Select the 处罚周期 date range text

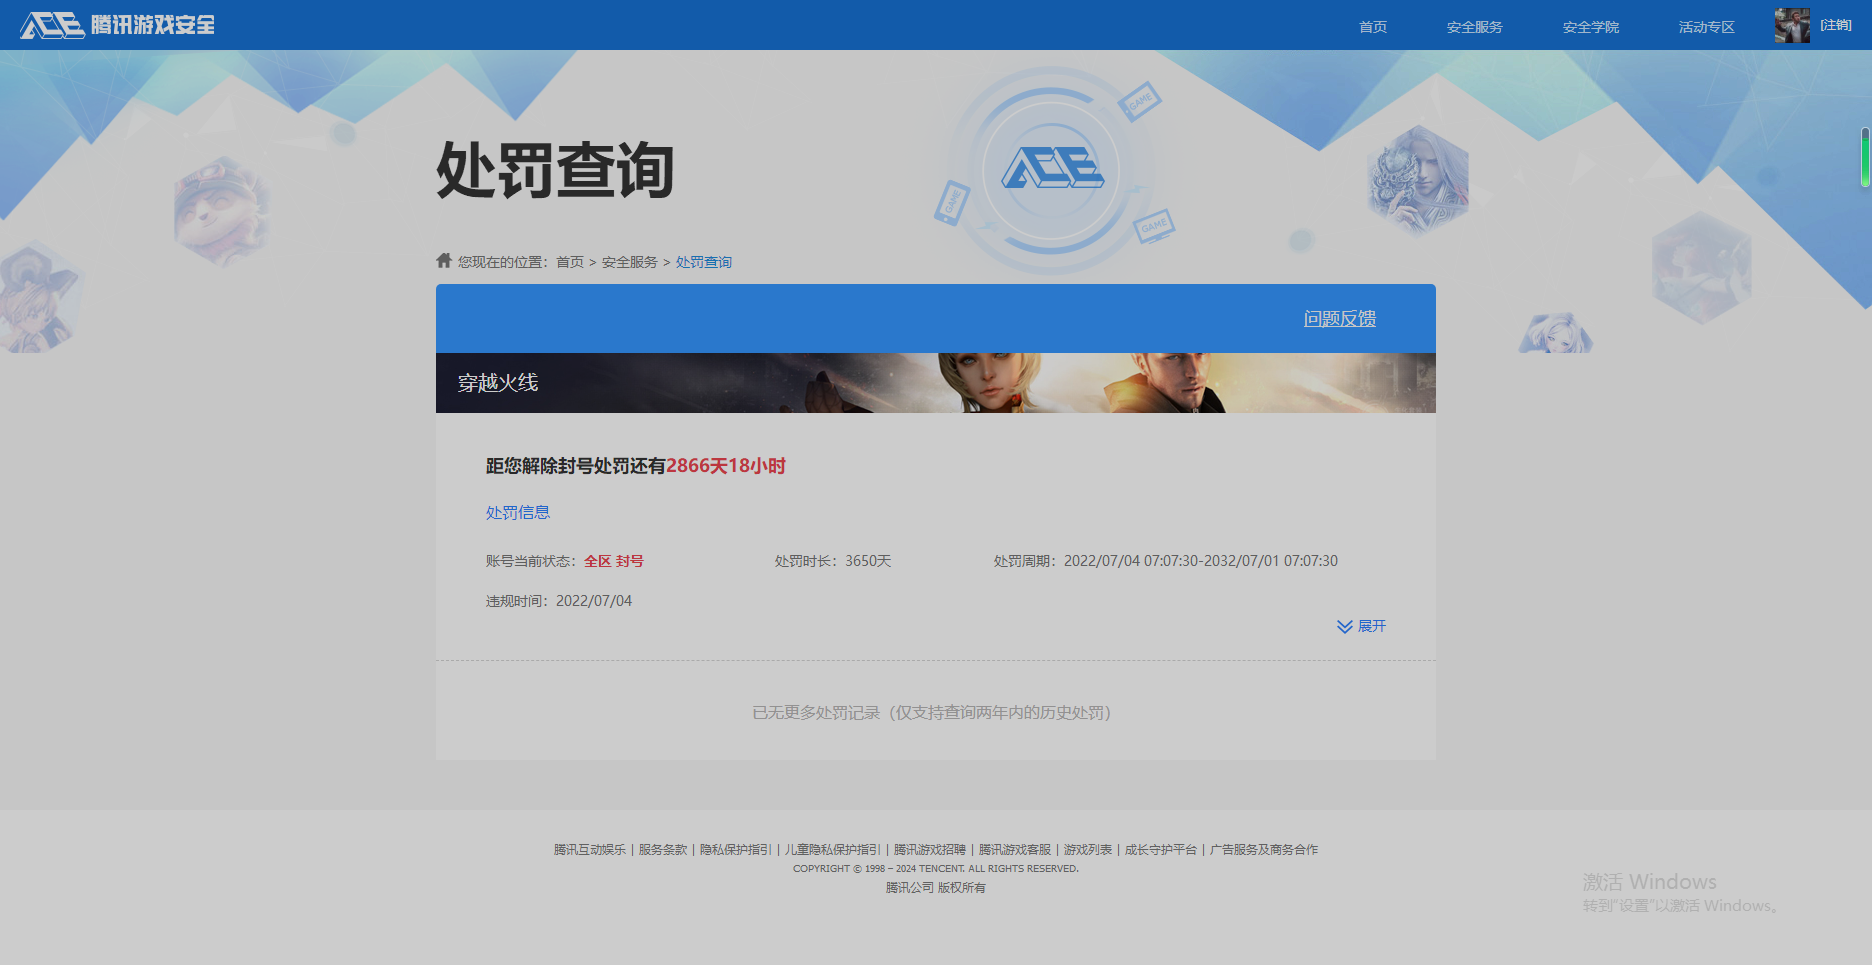click(x=1165, y=561)
